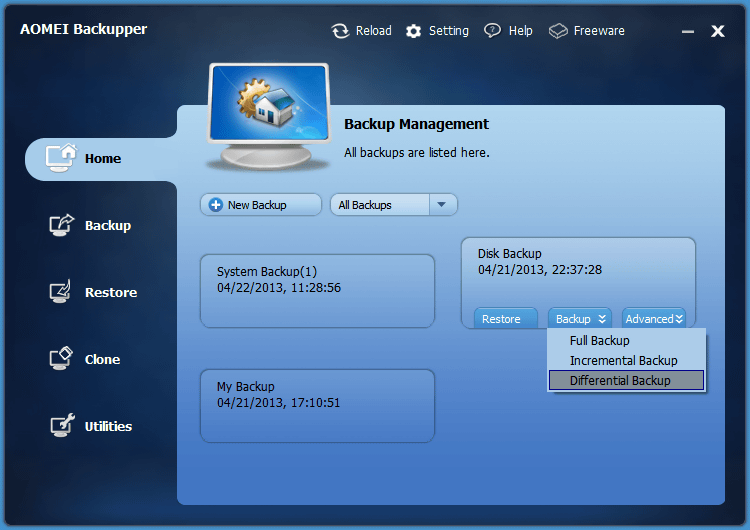Choose Incremental Backup from the menu
The image size is (750, 530).
626,361
